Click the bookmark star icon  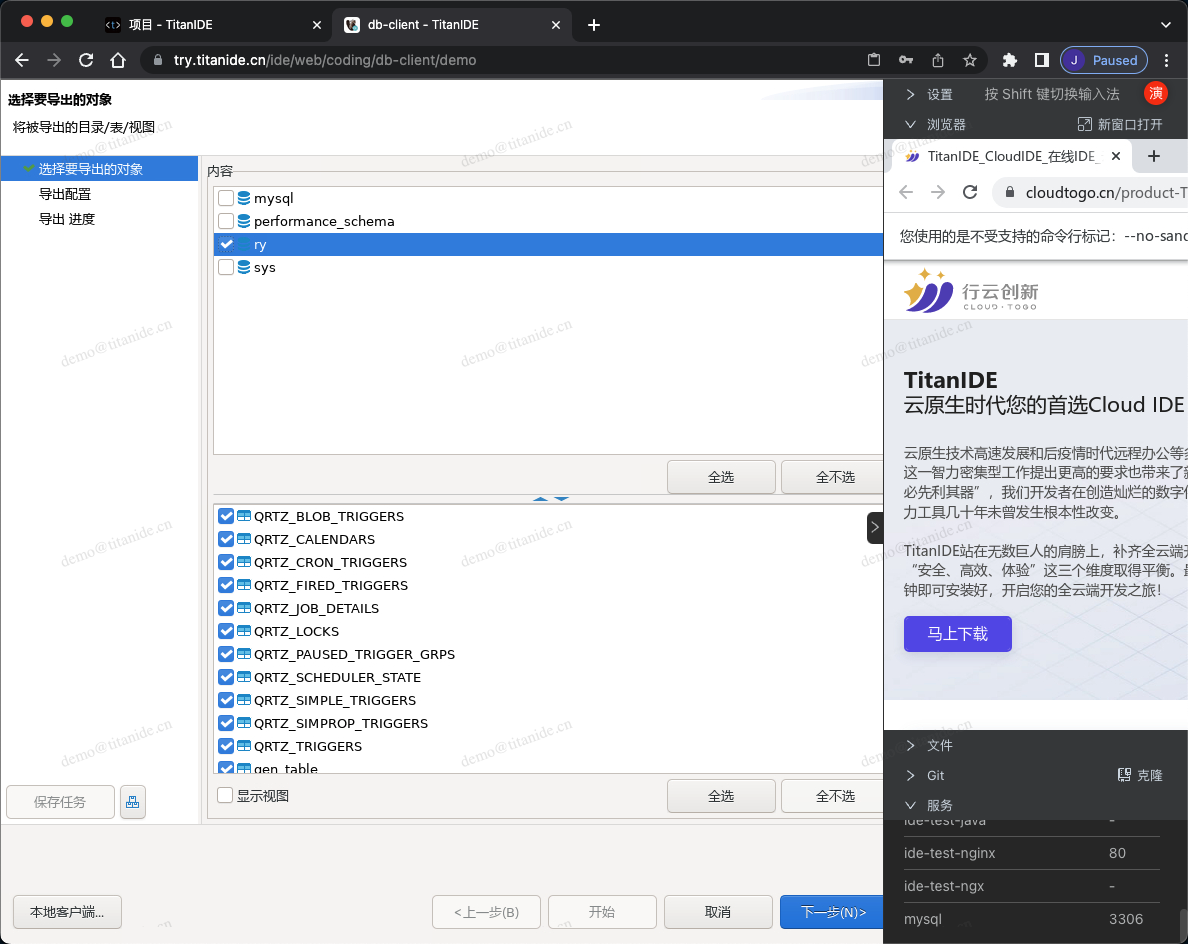point(969,60)
